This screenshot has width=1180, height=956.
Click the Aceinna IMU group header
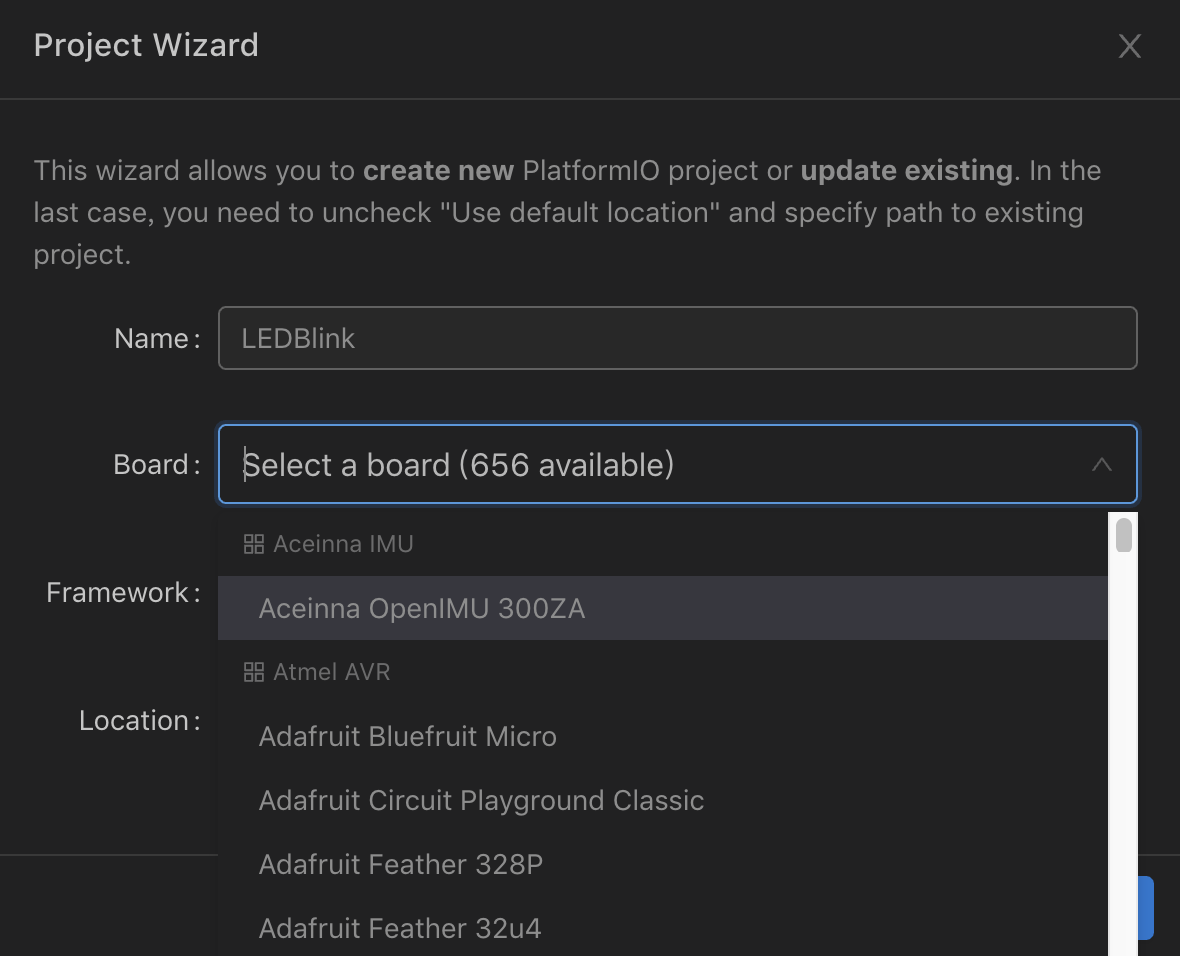[343, 544]
